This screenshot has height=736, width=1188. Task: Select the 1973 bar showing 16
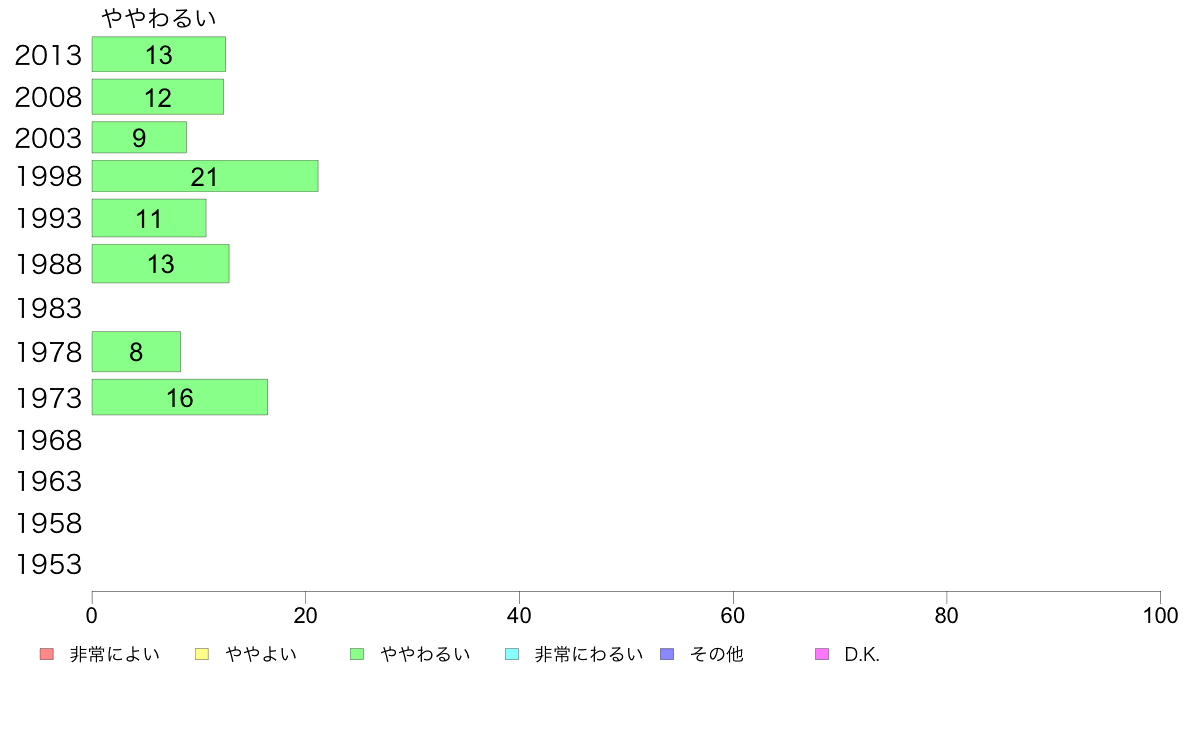(180, 397)
